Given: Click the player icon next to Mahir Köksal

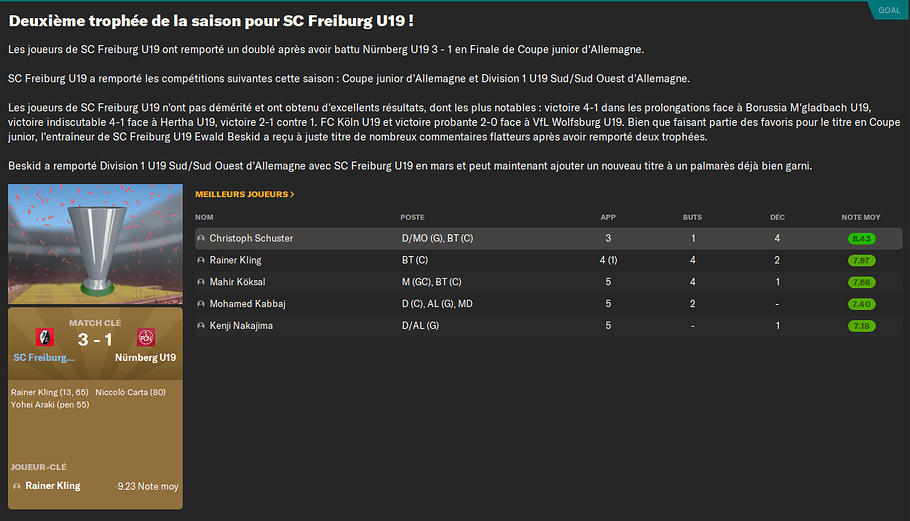Looking at the screenshot, I should [201, 282].
